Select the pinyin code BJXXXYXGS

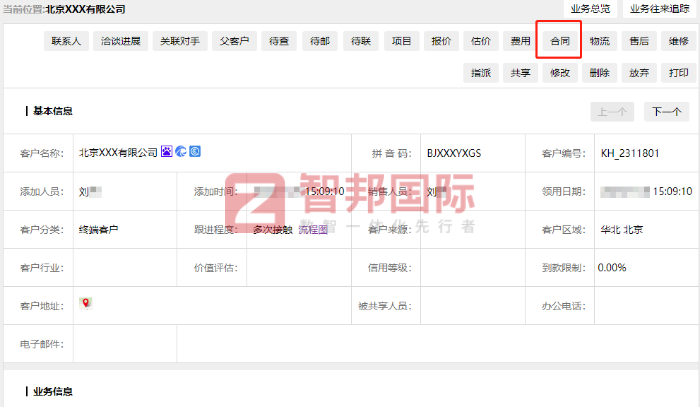pyautogui.click(x=454, y=153)
